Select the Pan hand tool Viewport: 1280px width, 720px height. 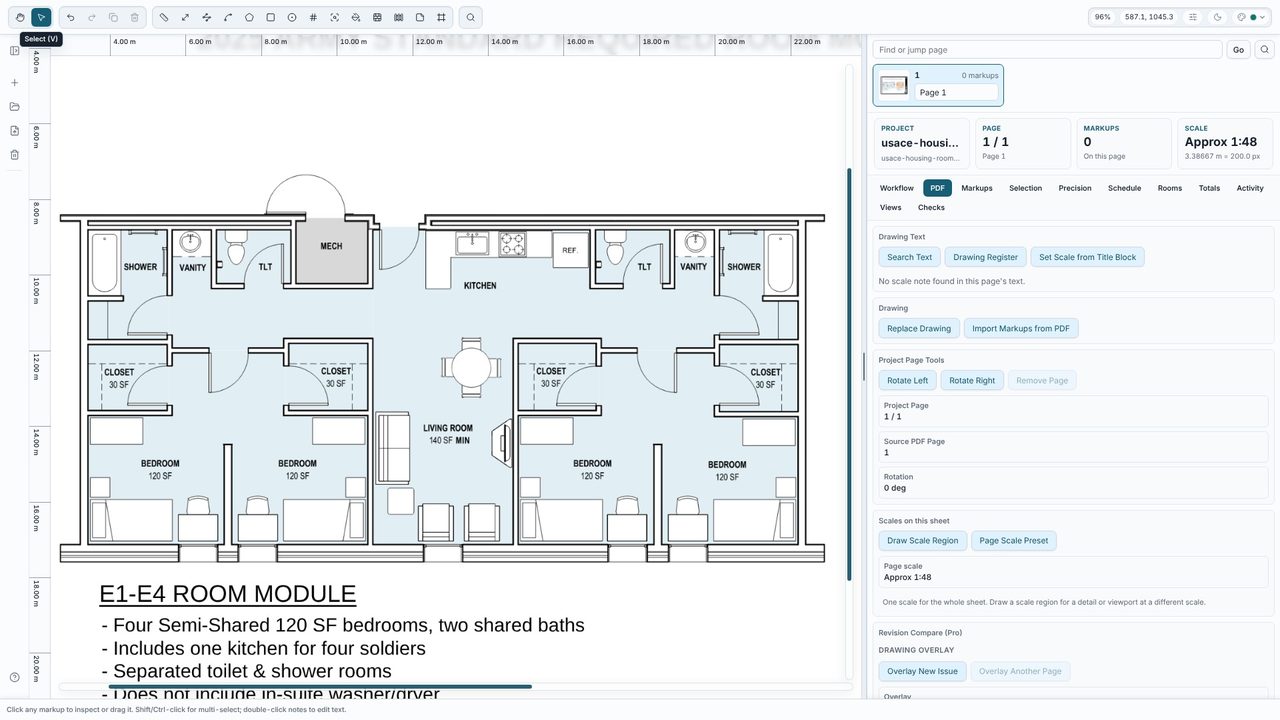pyautogui.click(x=20, y=17)
